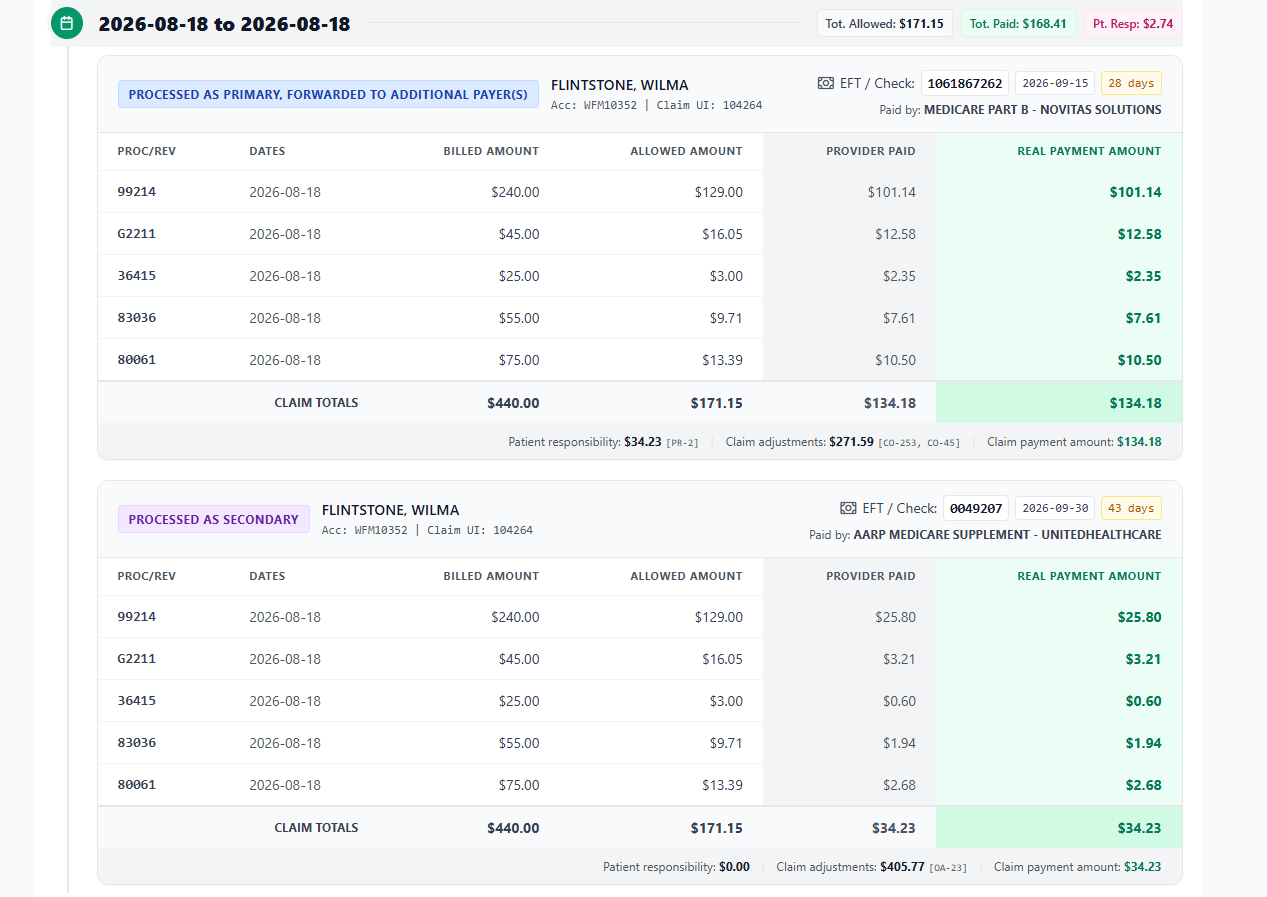
Task: Click the EFT money icon for AARP payment
Action: click(x=848, y=508)
